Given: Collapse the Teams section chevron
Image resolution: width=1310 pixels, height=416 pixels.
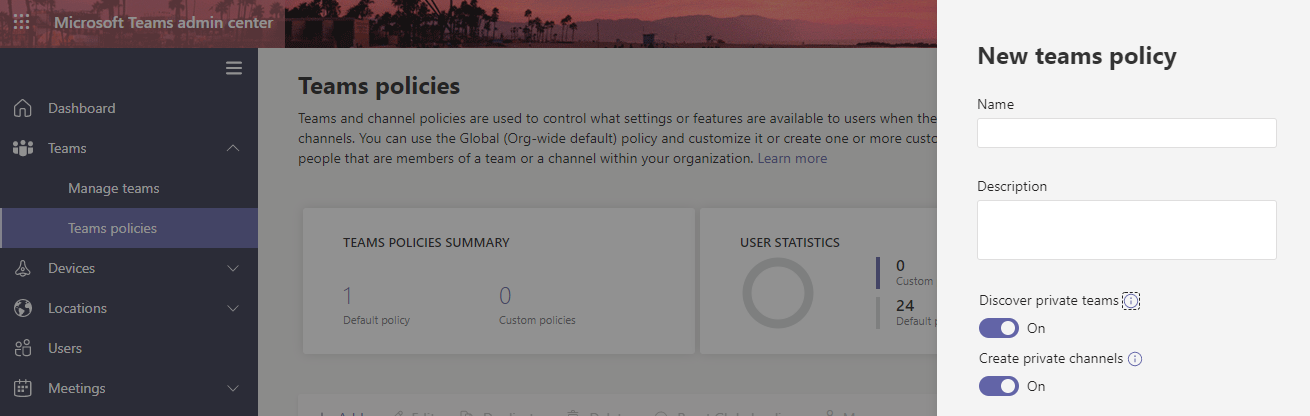Looking at the screenshot, I should point(233,148).
